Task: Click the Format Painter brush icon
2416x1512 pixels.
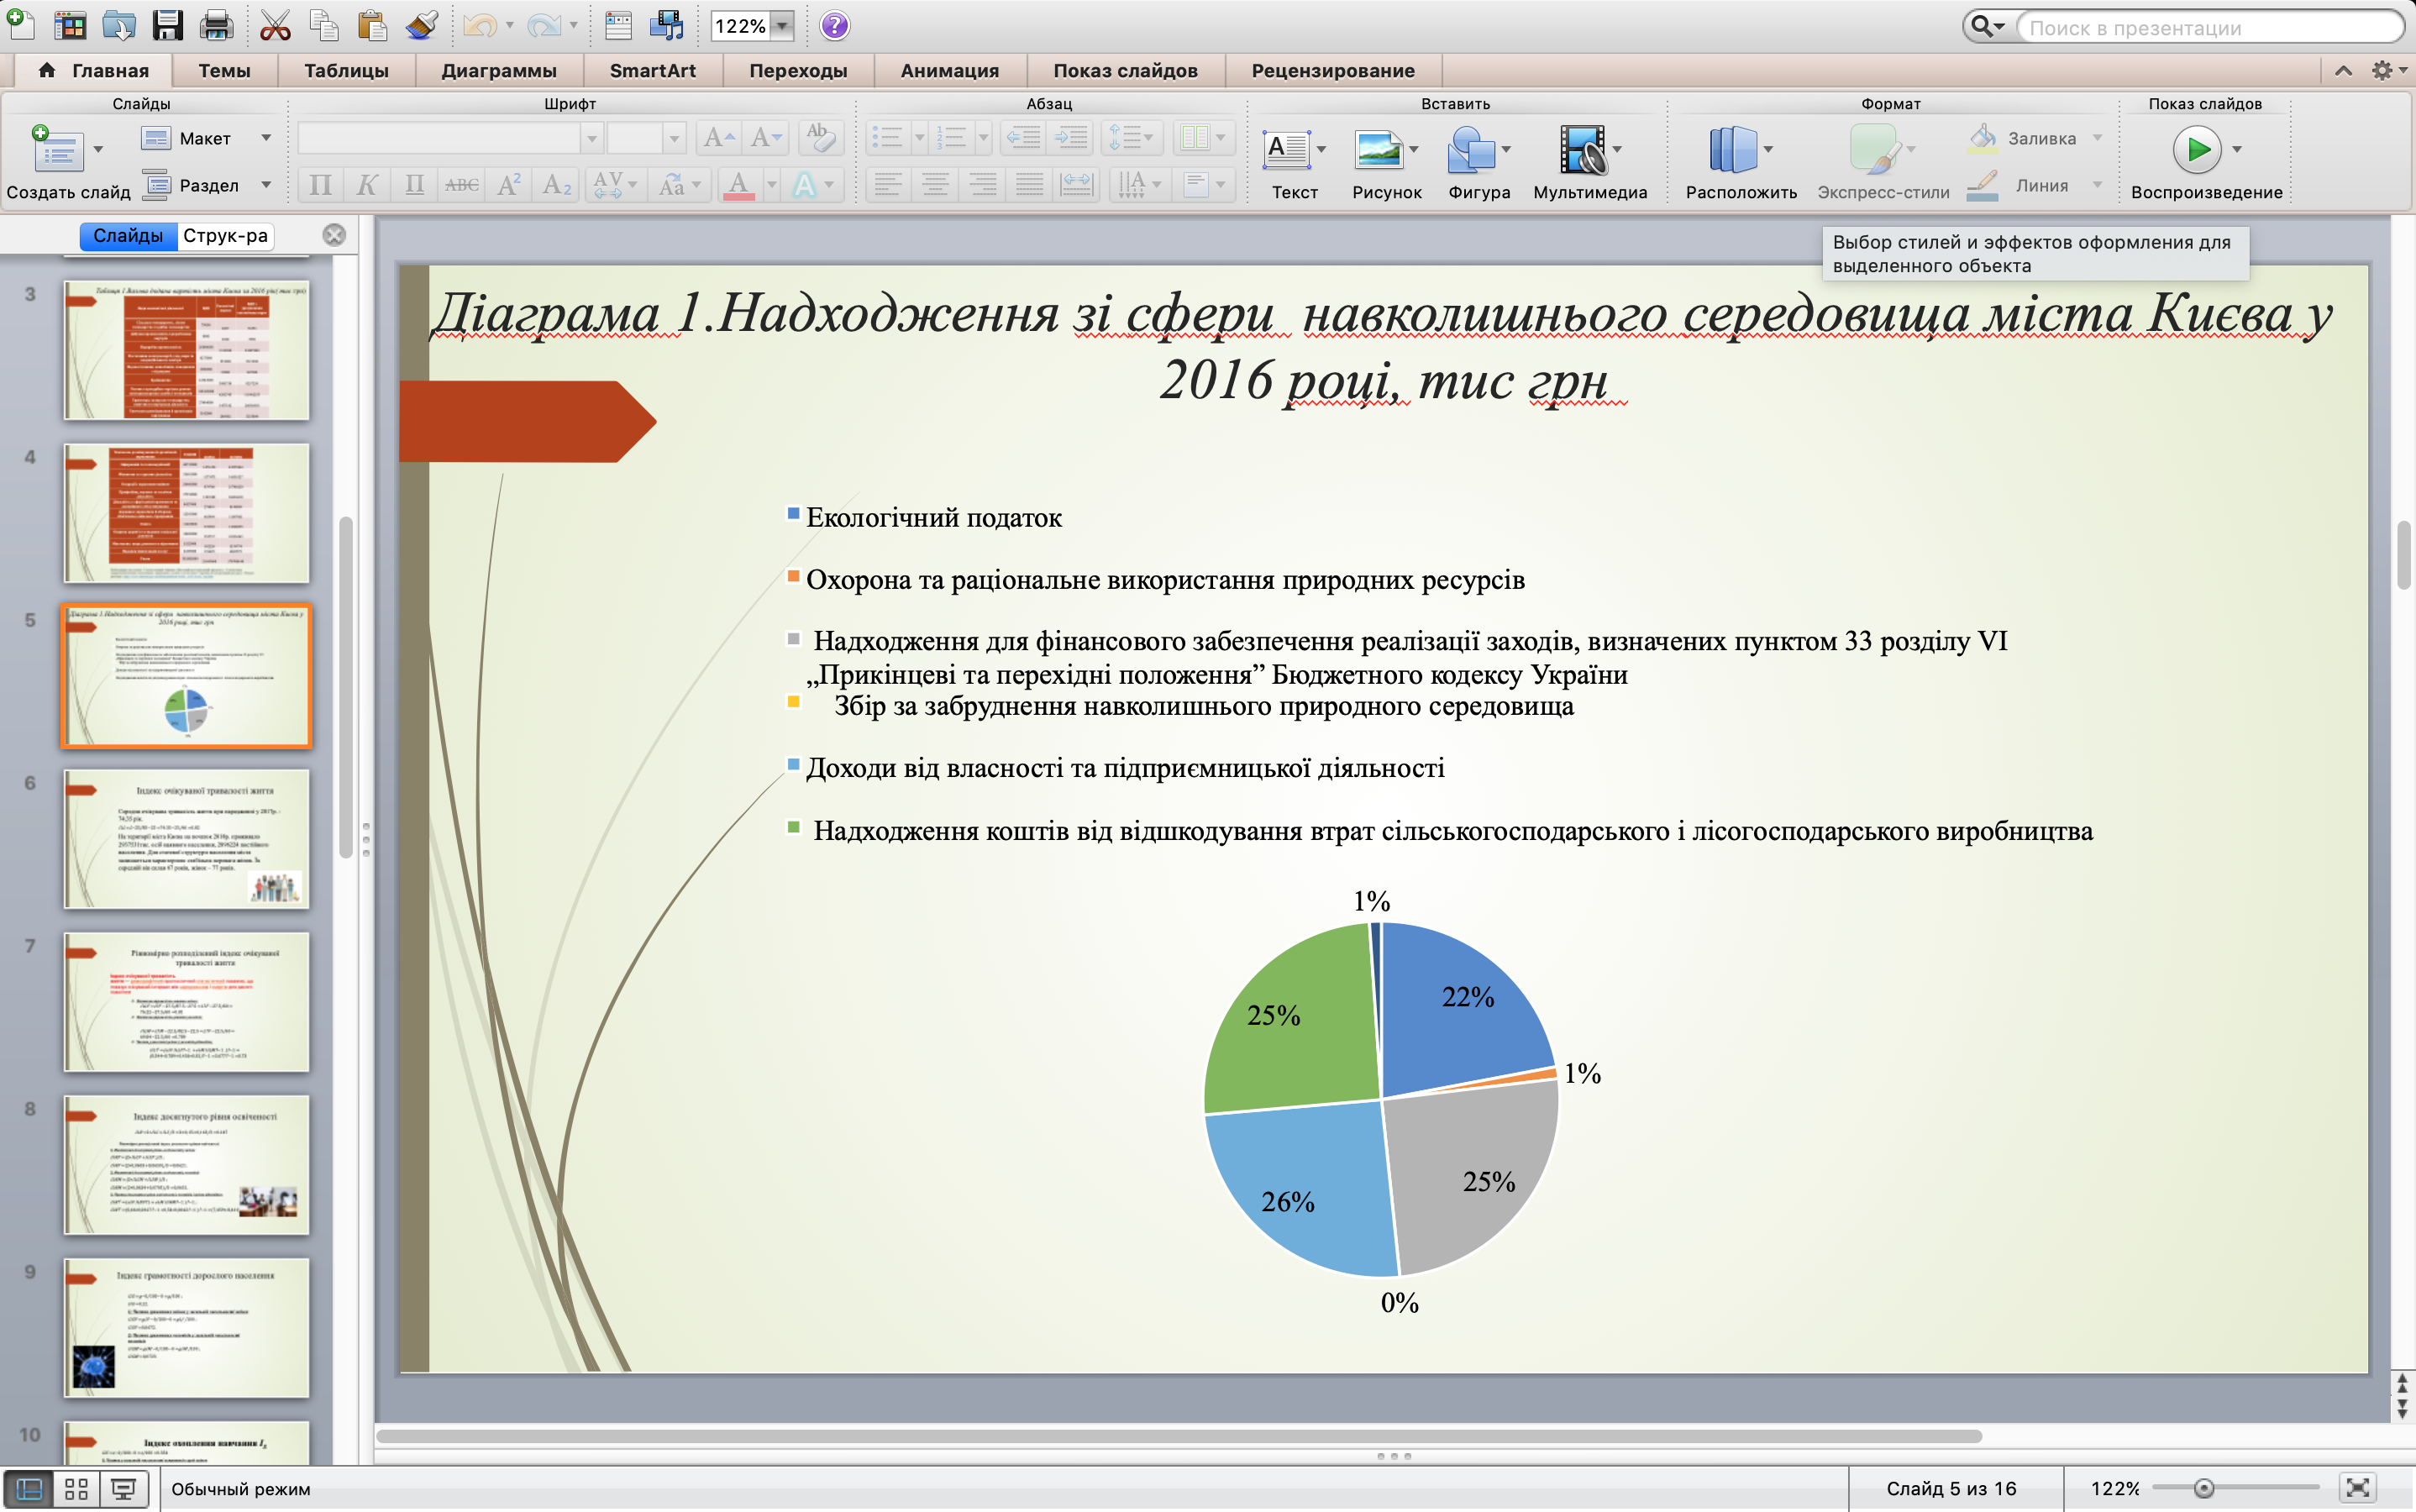Action: (422, 25)
